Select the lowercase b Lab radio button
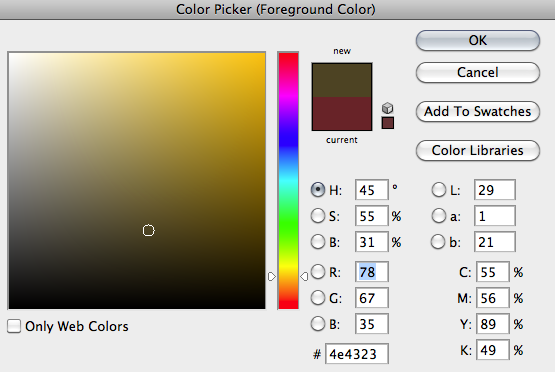This screenshot has height=372, width=555. tap(438, 242)
